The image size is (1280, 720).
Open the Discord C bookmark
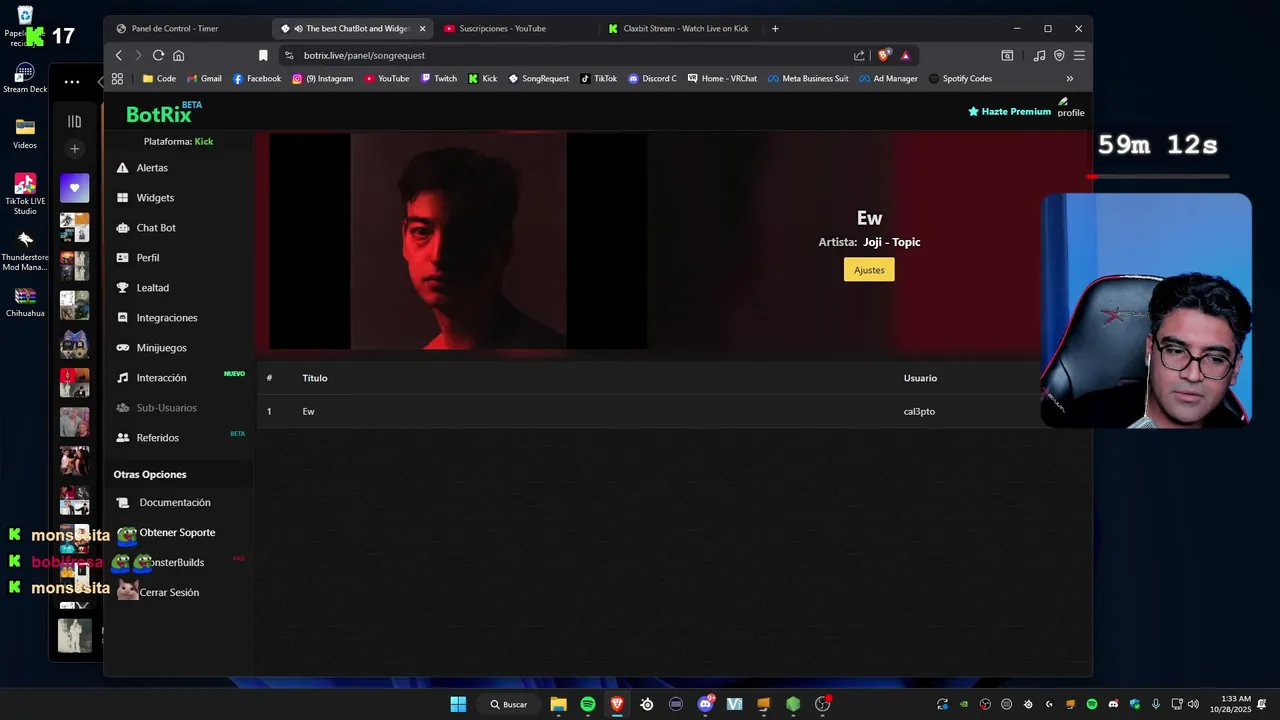tap(652, 78)
